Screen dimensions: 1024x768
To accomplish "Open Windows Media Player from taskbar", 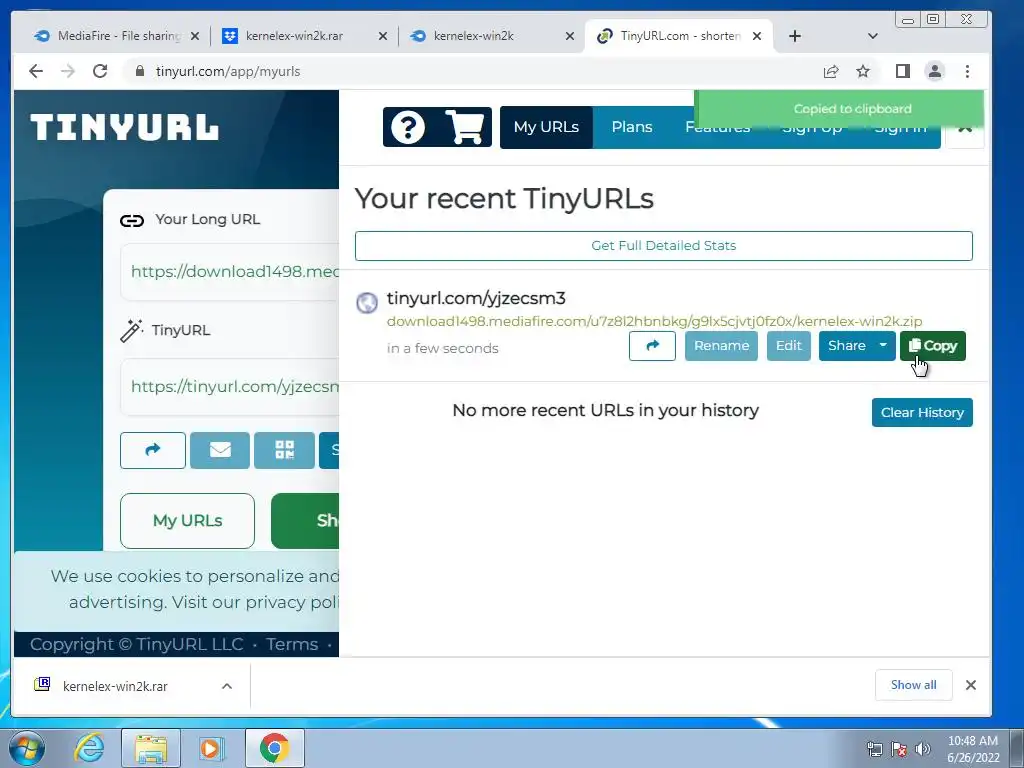I will coord(211,748).
